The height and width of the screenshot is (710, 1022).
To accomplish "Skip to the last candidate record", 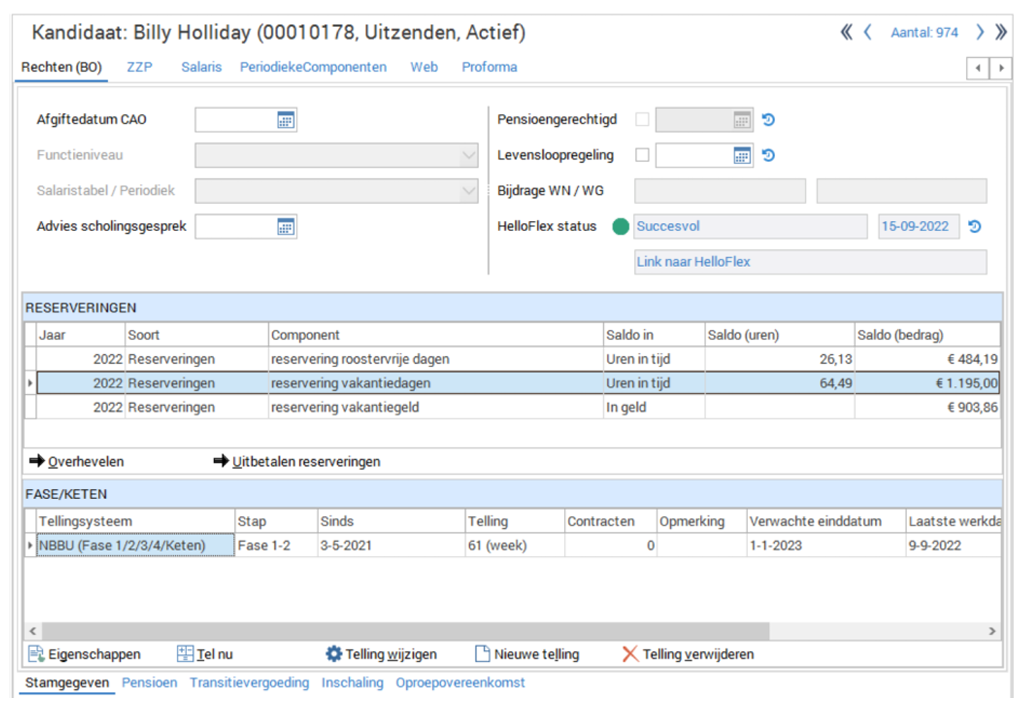I will (x=1000, y=33).
